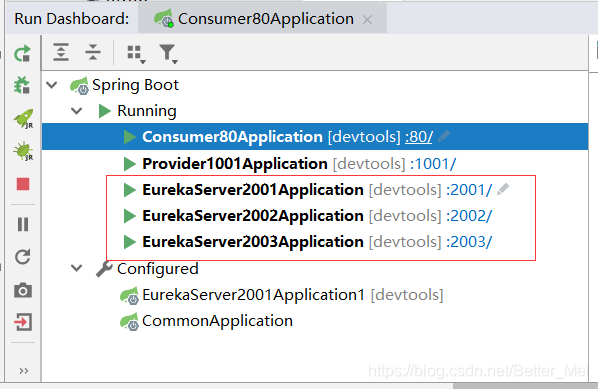Screen dimensions: 598x389
Task: Select EurekaServer2003Application row
Action: click(315, 242)
